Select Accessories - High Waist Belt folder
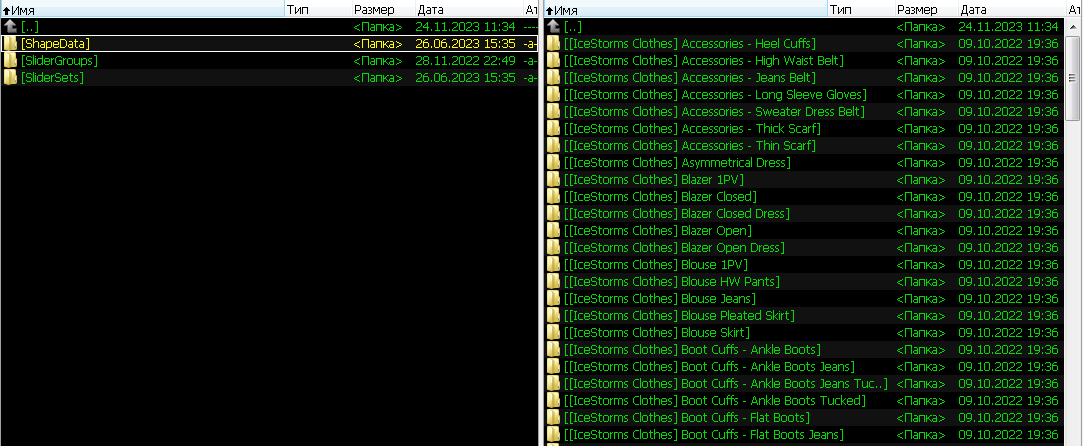The width and height of the screenshot is (1083, 446). click(704, 61)
